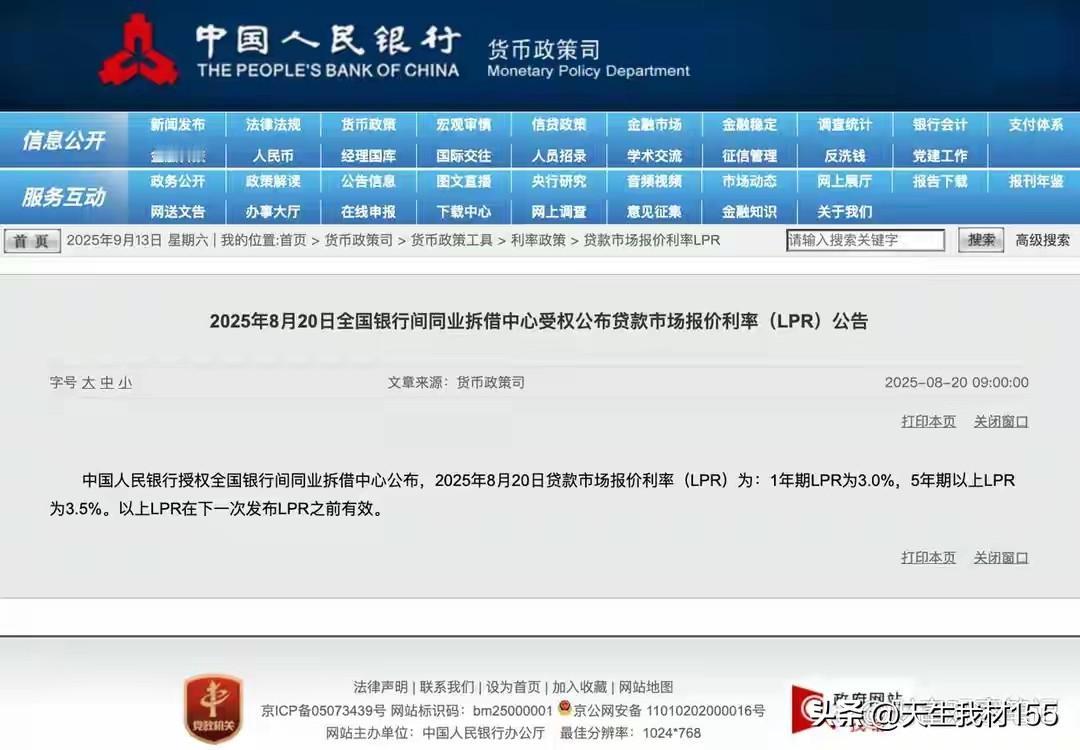
Task: Set font size to 中
Action: coord(107,383)
